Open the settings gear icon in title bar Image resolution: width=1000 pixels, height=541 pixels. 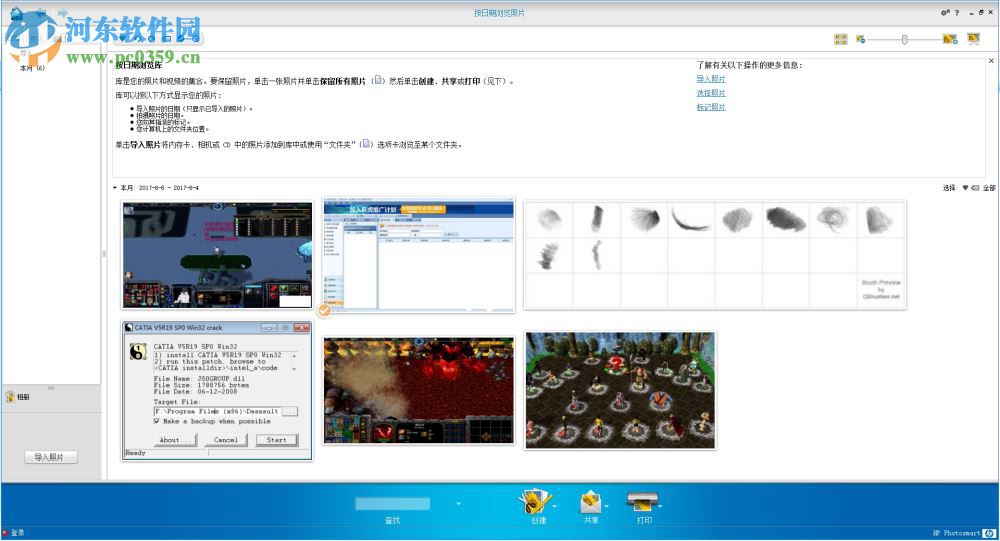click(x=945, y=13)
